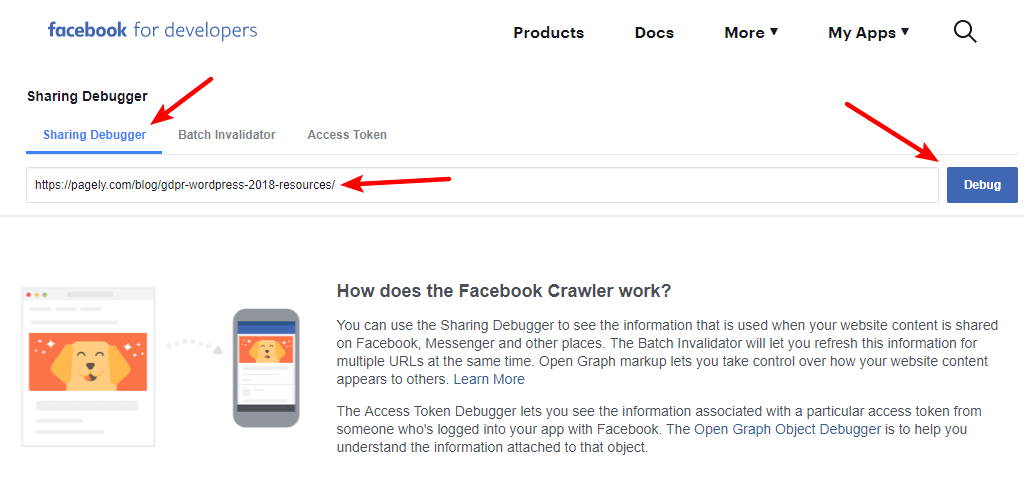Focus the URL input field

[x=482, y=185]
